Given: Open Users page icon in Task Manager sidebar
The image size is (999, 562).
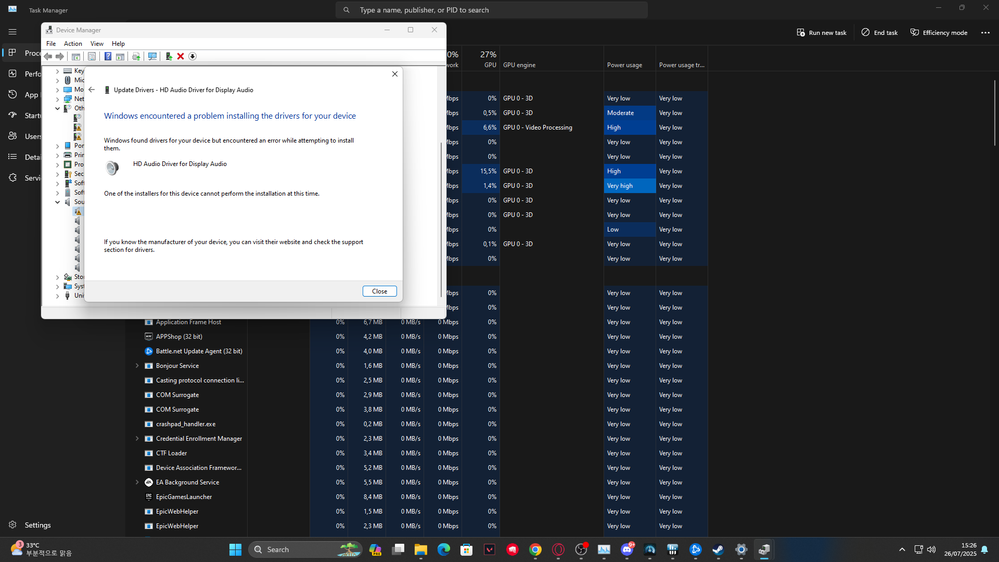Looking at the screenshot, I should pyautogui.click(x=12, y=136).
